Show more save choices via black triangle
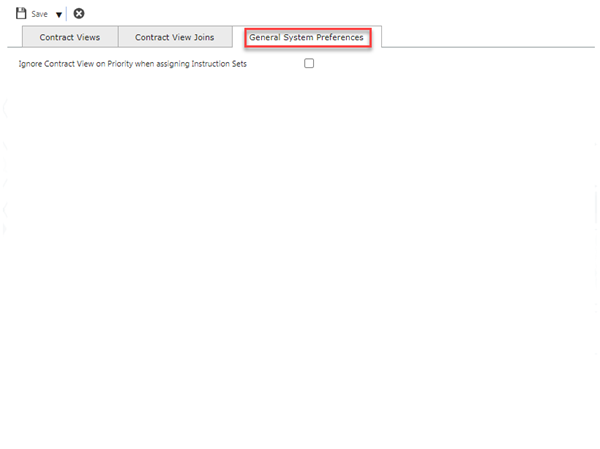 coord(59,15)
